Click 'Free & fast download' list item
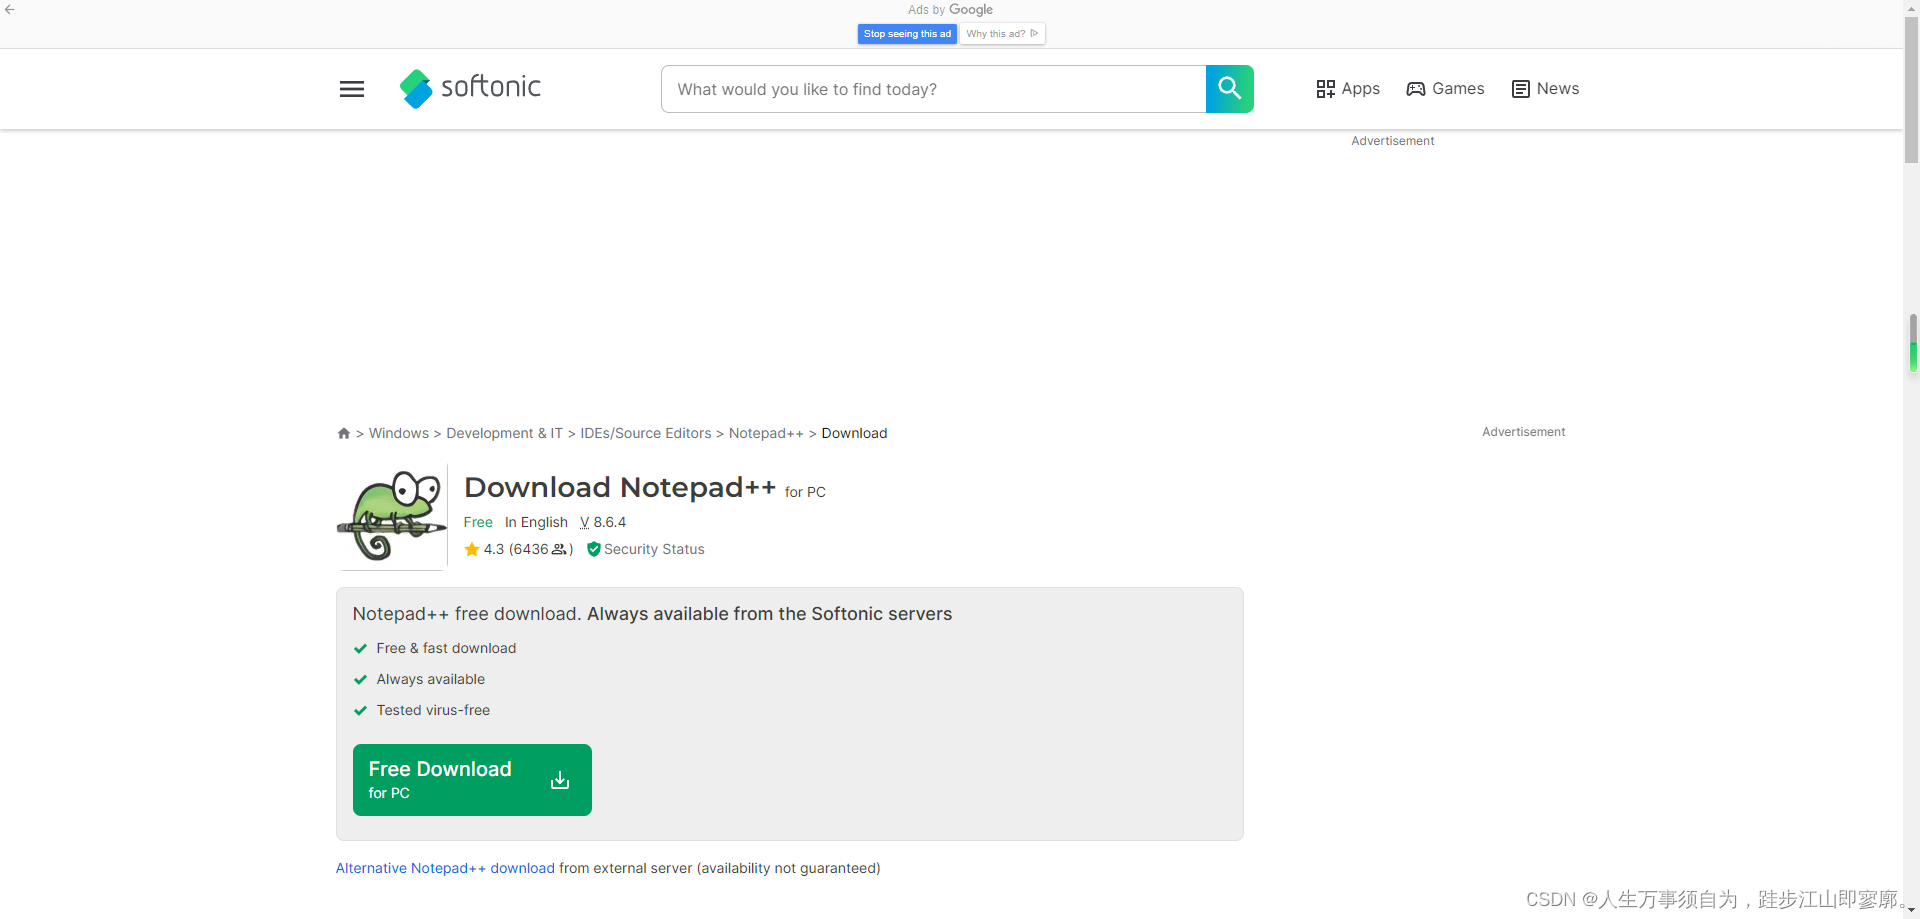1920x919 pixels. tap(446, 648)
